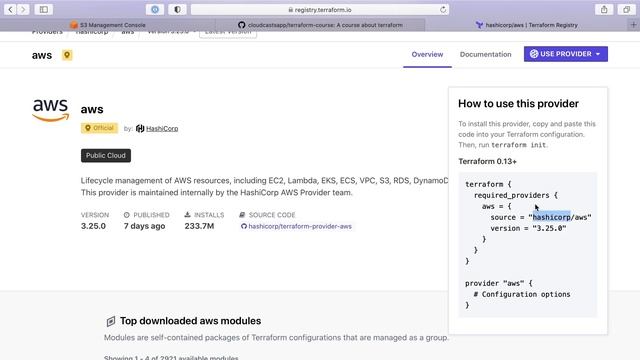Add a new tab with plus icon
Image resolution: width=640 pixels, height=360 pixels.
tap(633, 25)
